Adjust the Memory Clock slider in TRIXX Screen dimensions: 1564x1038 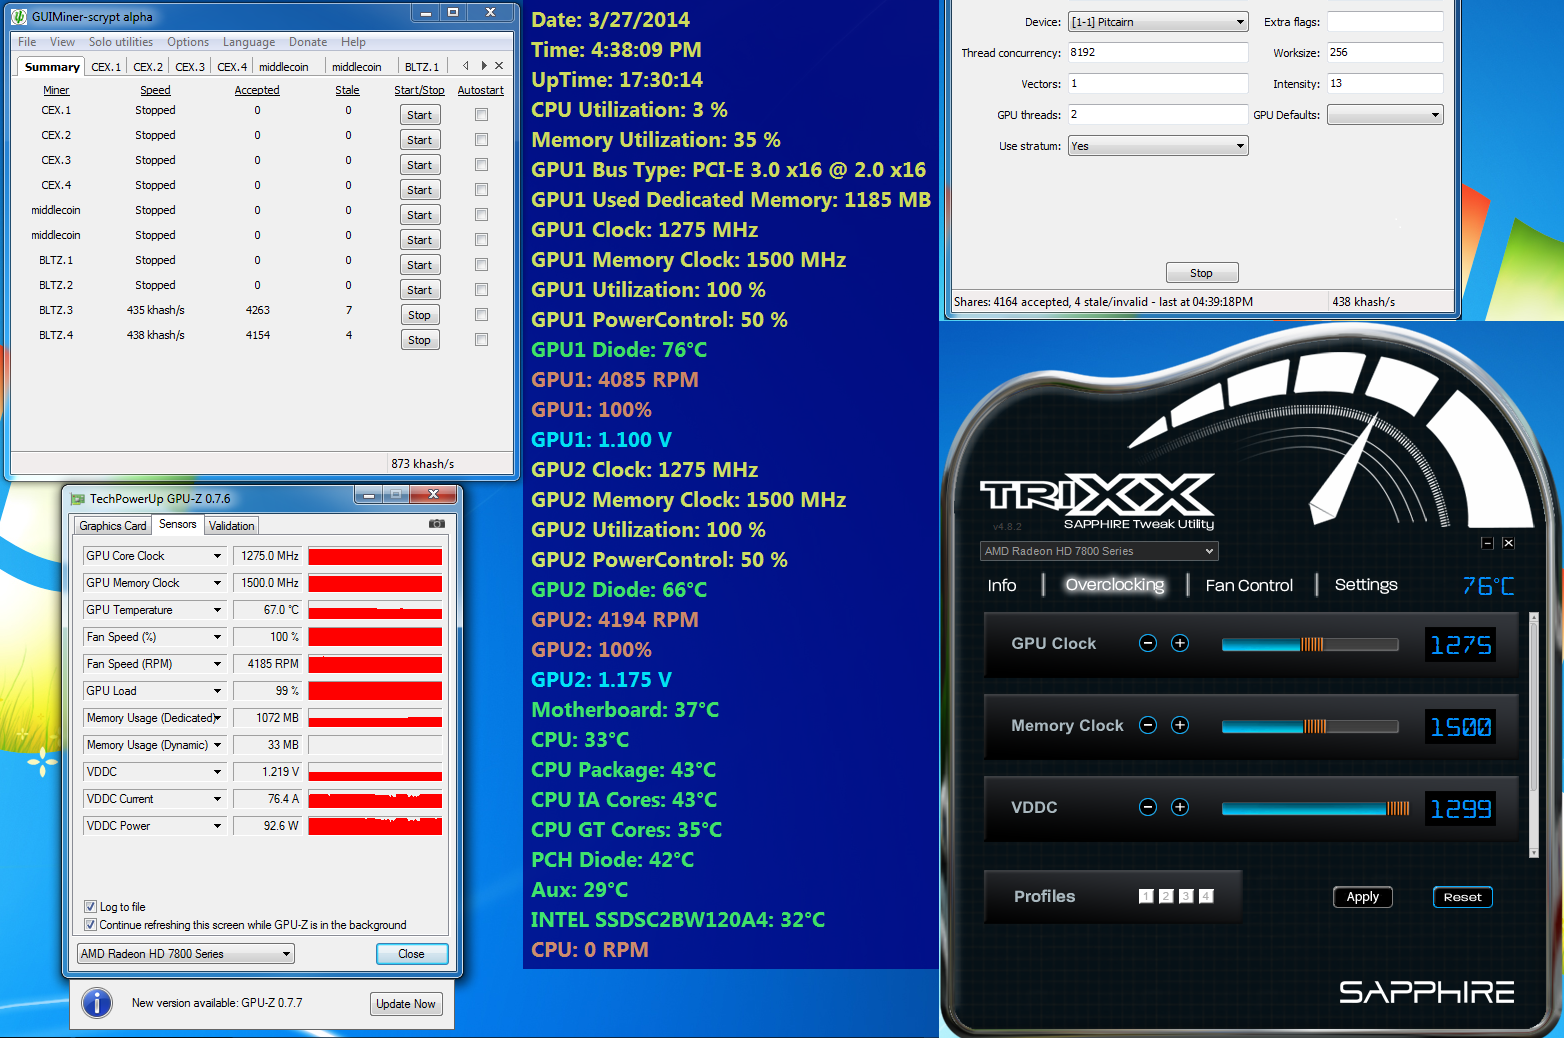(1310, 726)
